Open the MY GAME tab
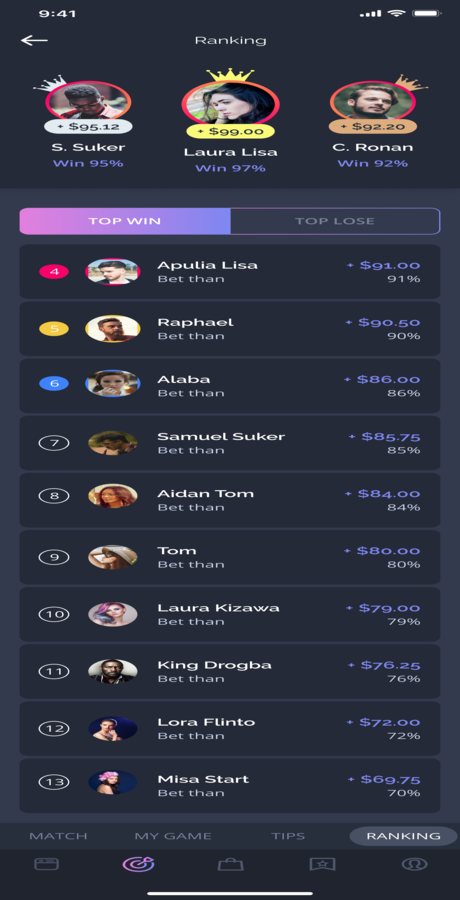 [173, 836]
